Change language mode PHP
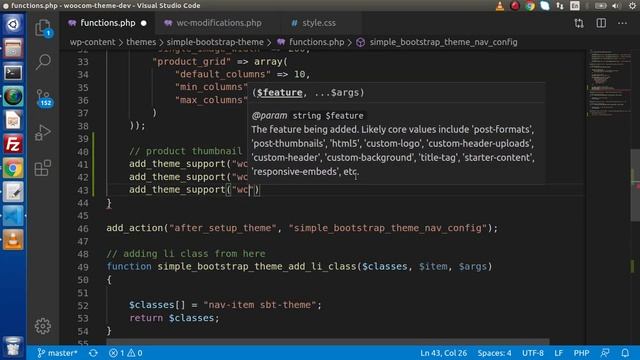 (x=581, y=353)
